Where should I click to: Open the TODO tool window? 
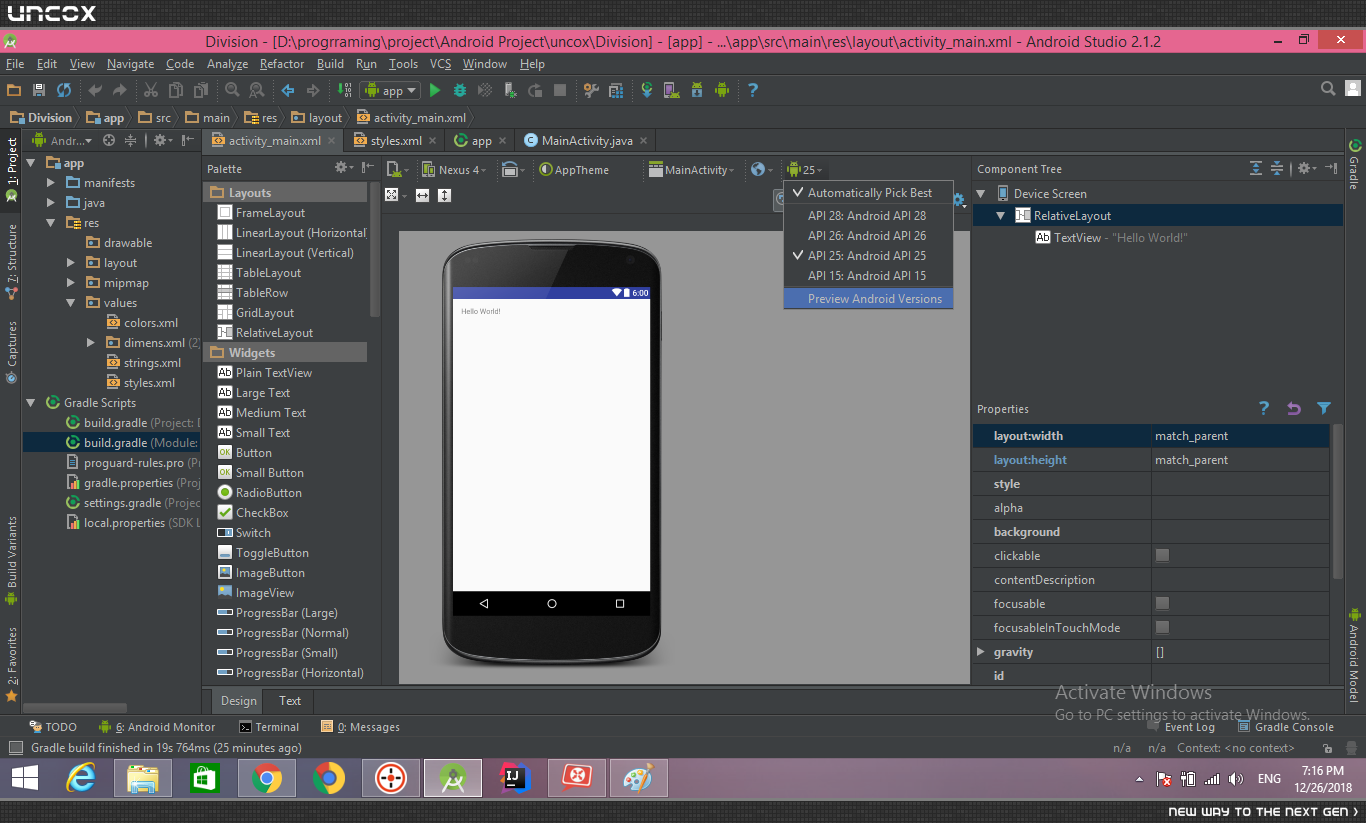[53, 727]
